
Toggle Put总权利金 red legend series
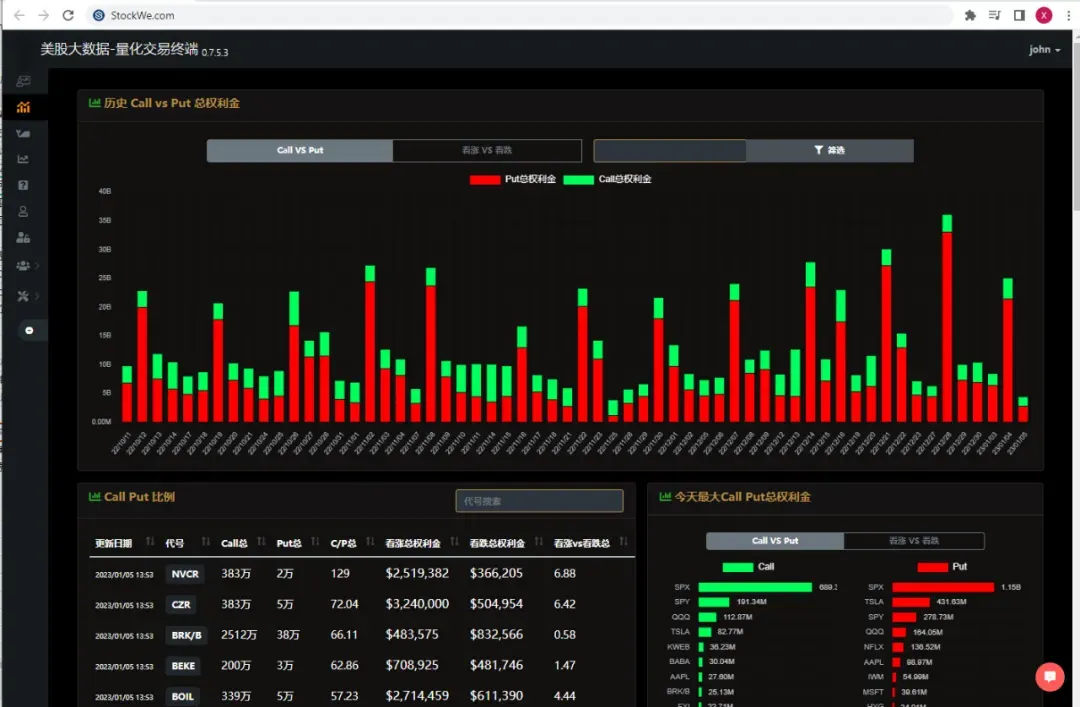(x=512, y=179)
